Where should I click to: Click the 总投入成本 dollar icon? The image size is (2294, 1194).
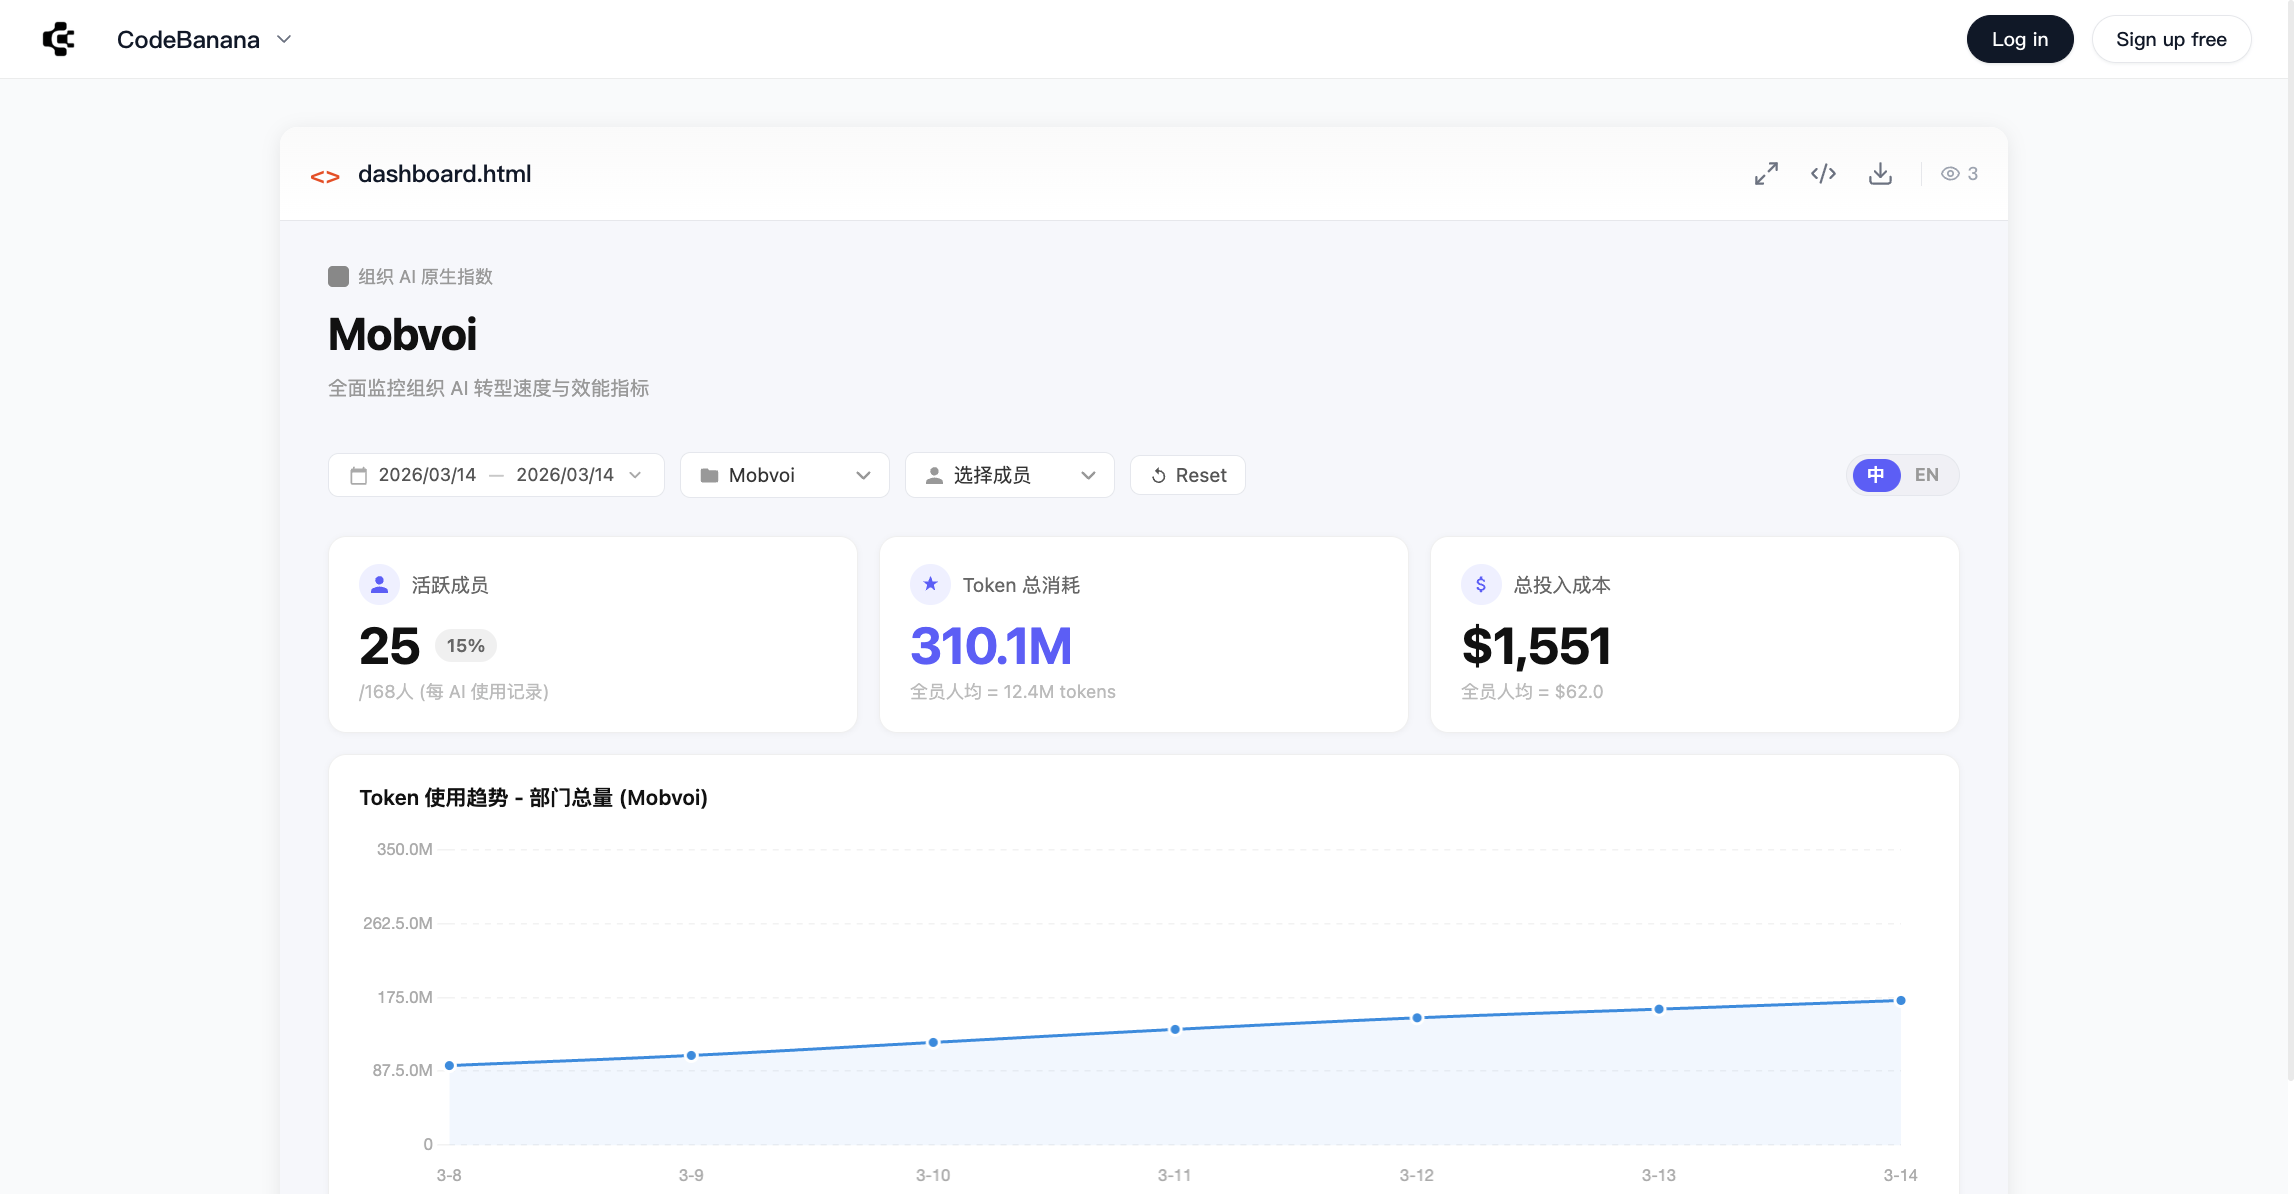click(1481, 585)
